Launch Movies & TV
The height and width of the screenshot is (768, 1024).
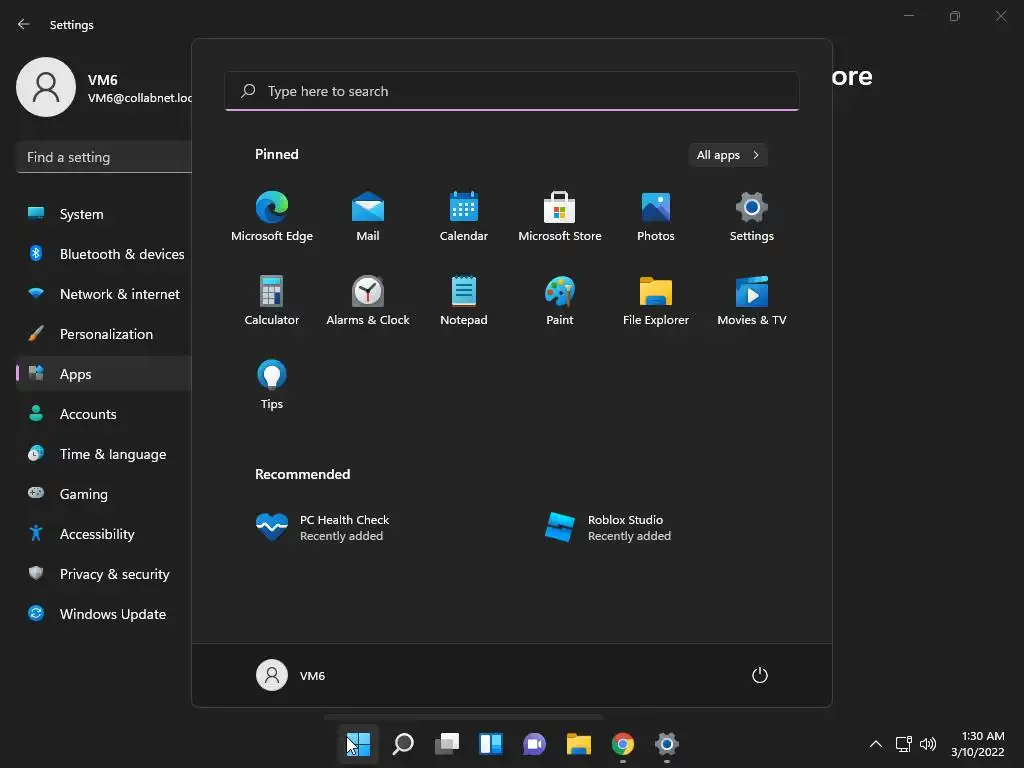tap(752, 300)
